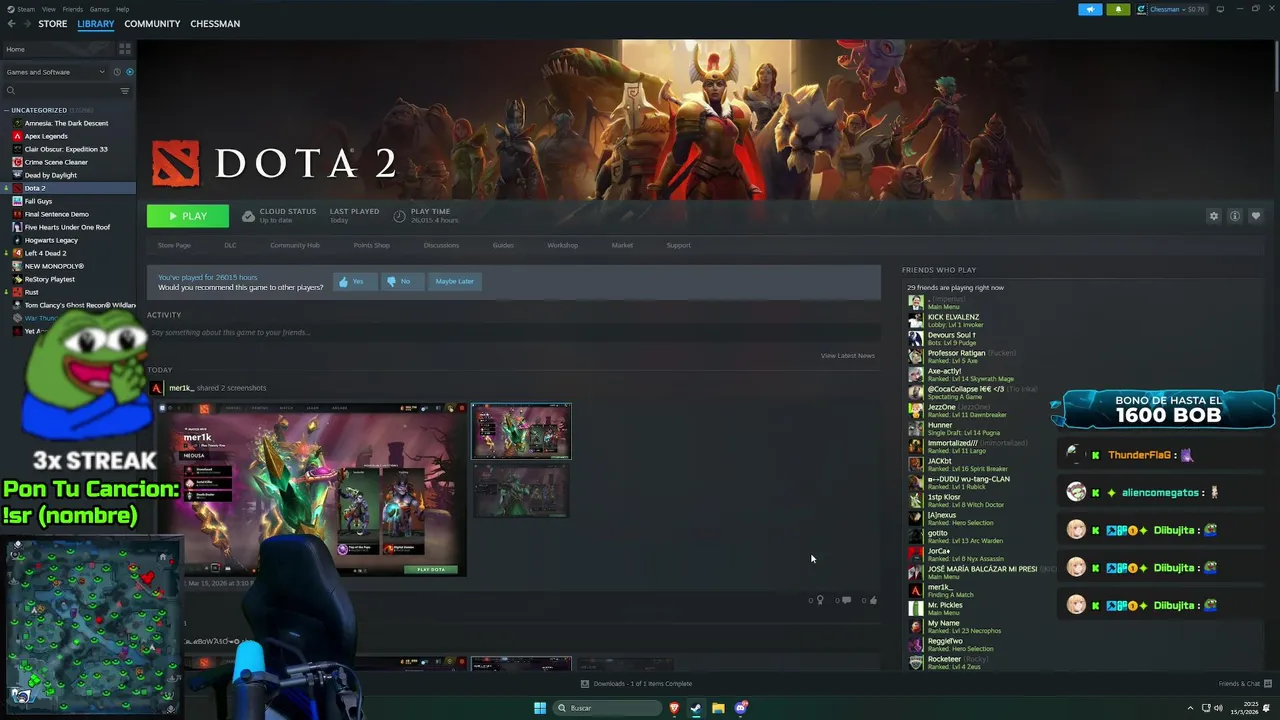
Task: Select Apex Legends in the library
Action: 46,136
